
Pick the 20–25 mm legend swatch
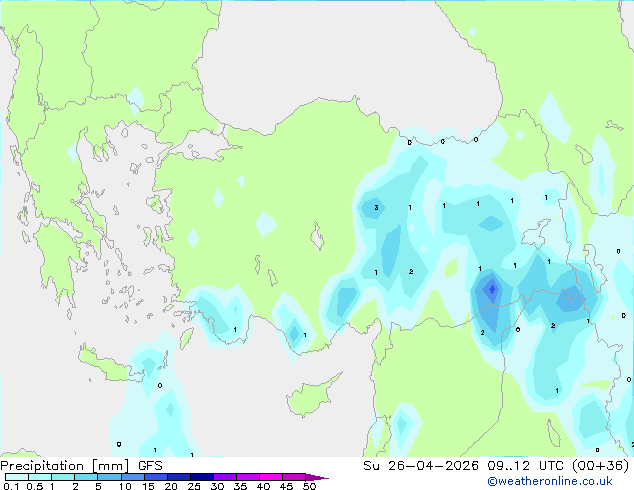tap(179, 477)
